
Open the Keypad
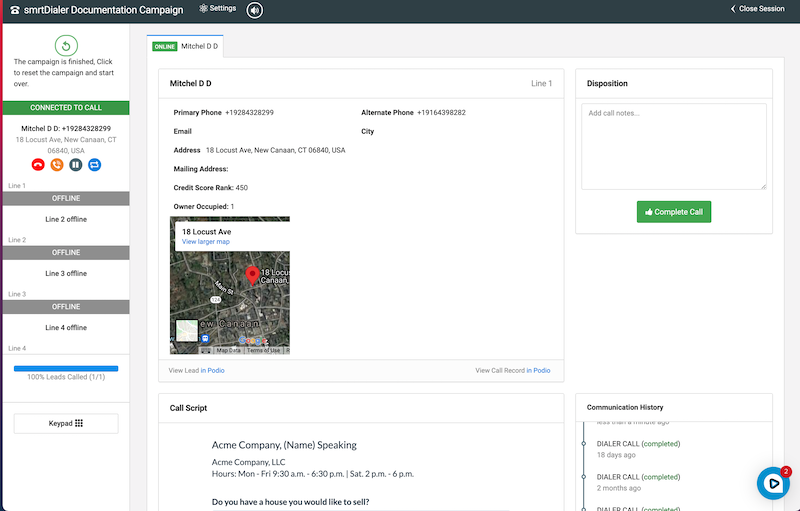coord(66,423)
